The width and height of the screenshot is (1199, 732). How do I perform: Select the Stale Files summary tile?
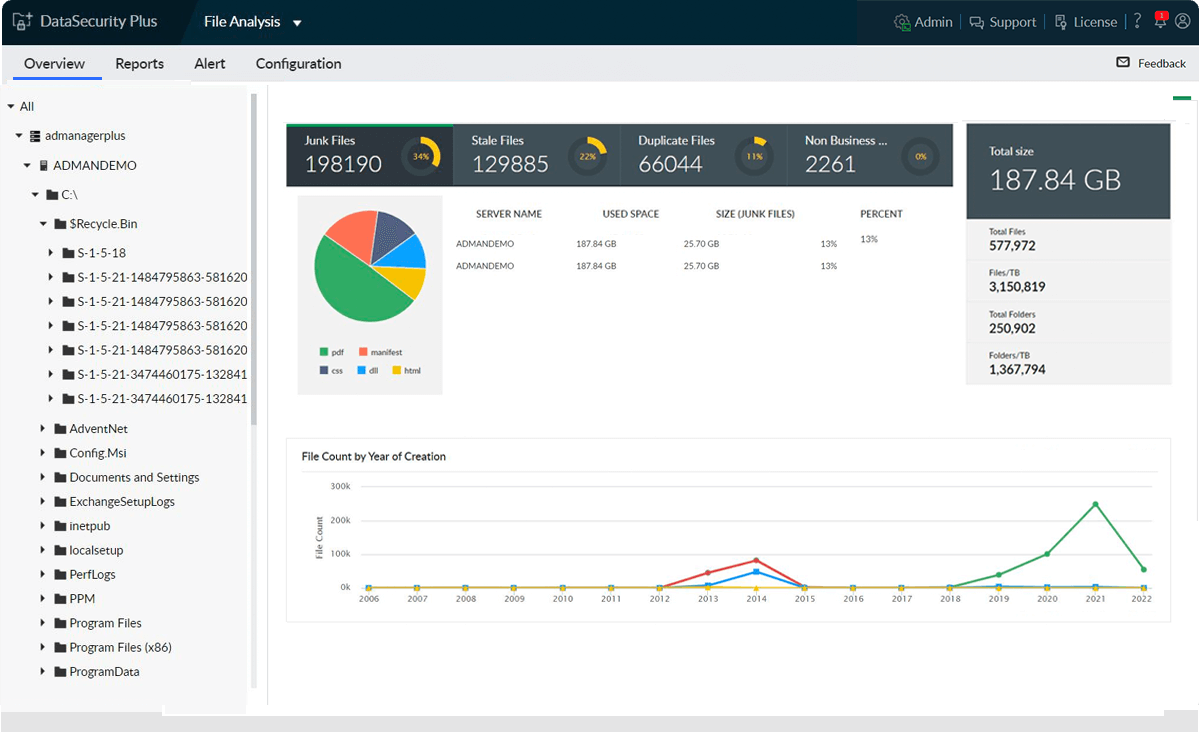pyautogui.click(x=536, y=155)
